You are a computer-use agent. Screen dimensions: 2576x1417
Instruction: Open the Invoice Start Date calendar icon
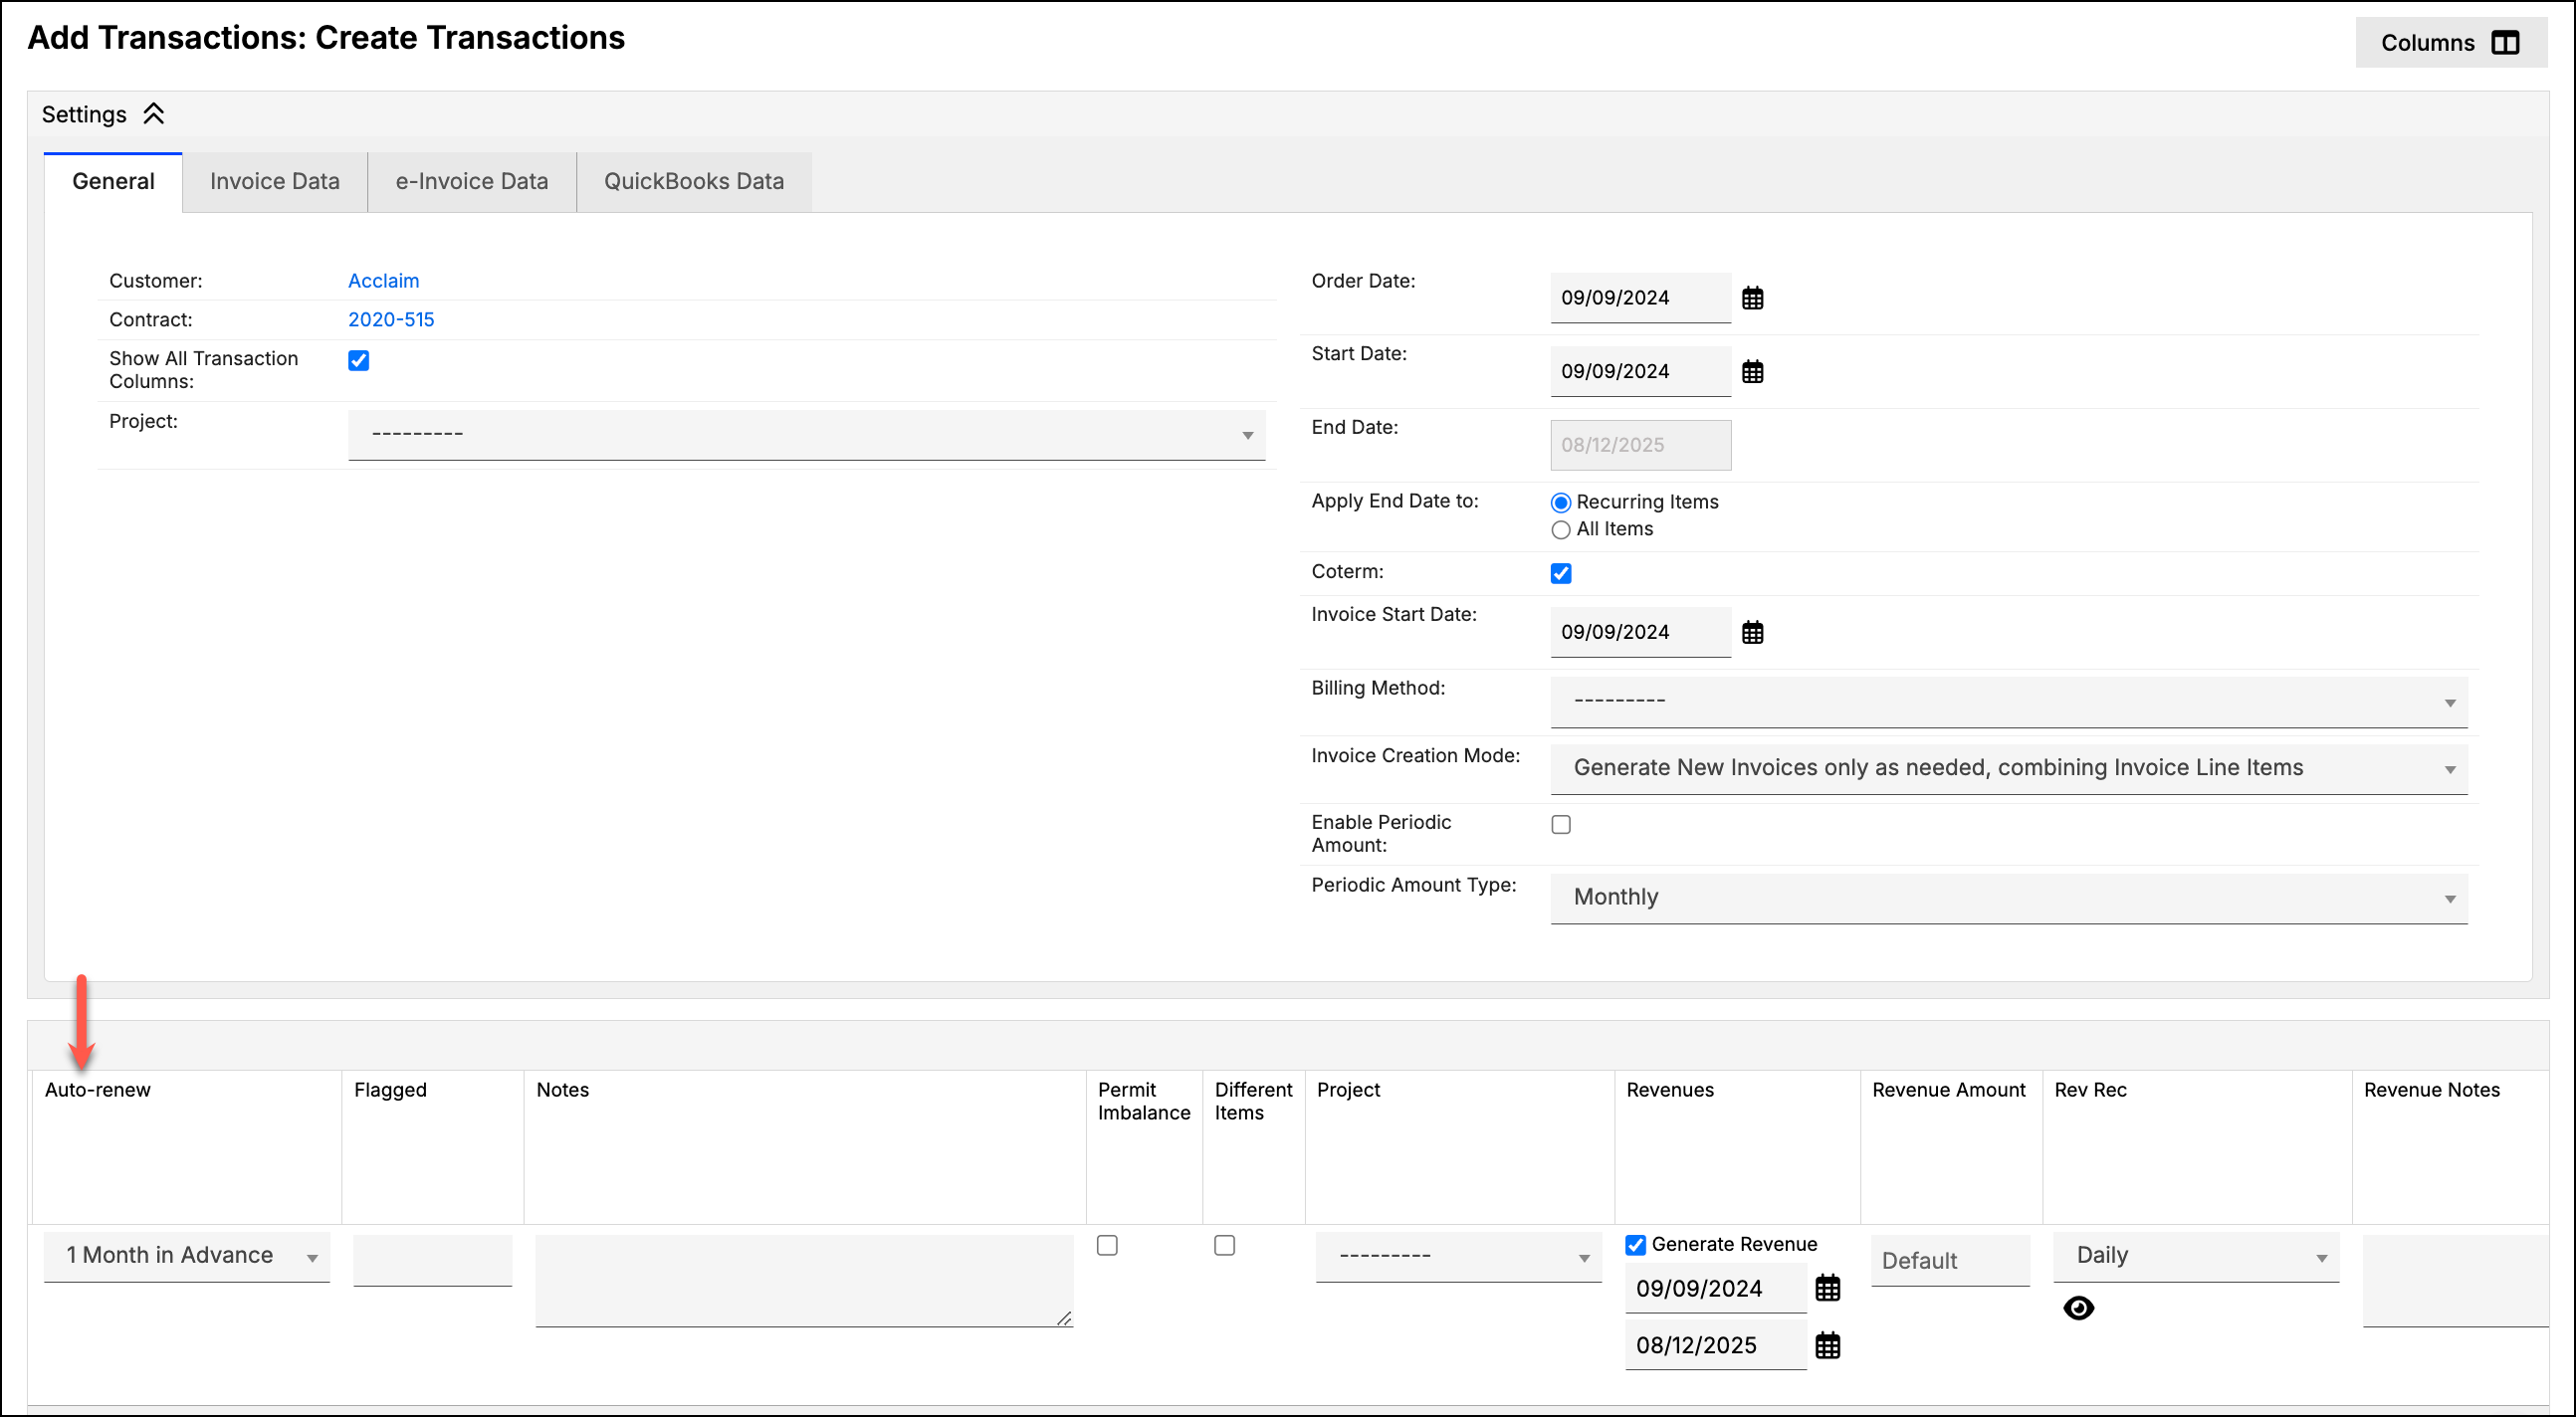1752,632
